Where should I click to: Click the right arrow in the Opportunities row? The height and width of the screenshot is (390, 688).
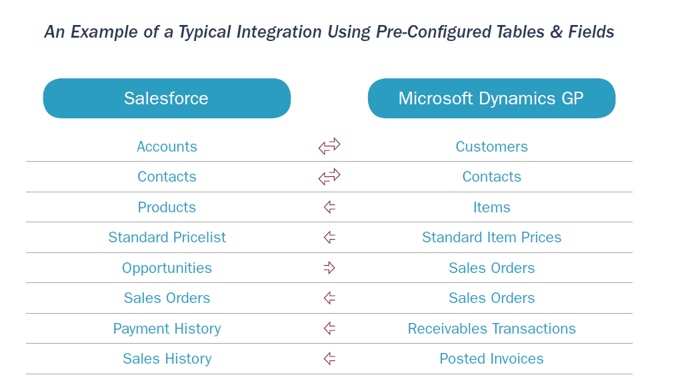click(x=330, y=268)
